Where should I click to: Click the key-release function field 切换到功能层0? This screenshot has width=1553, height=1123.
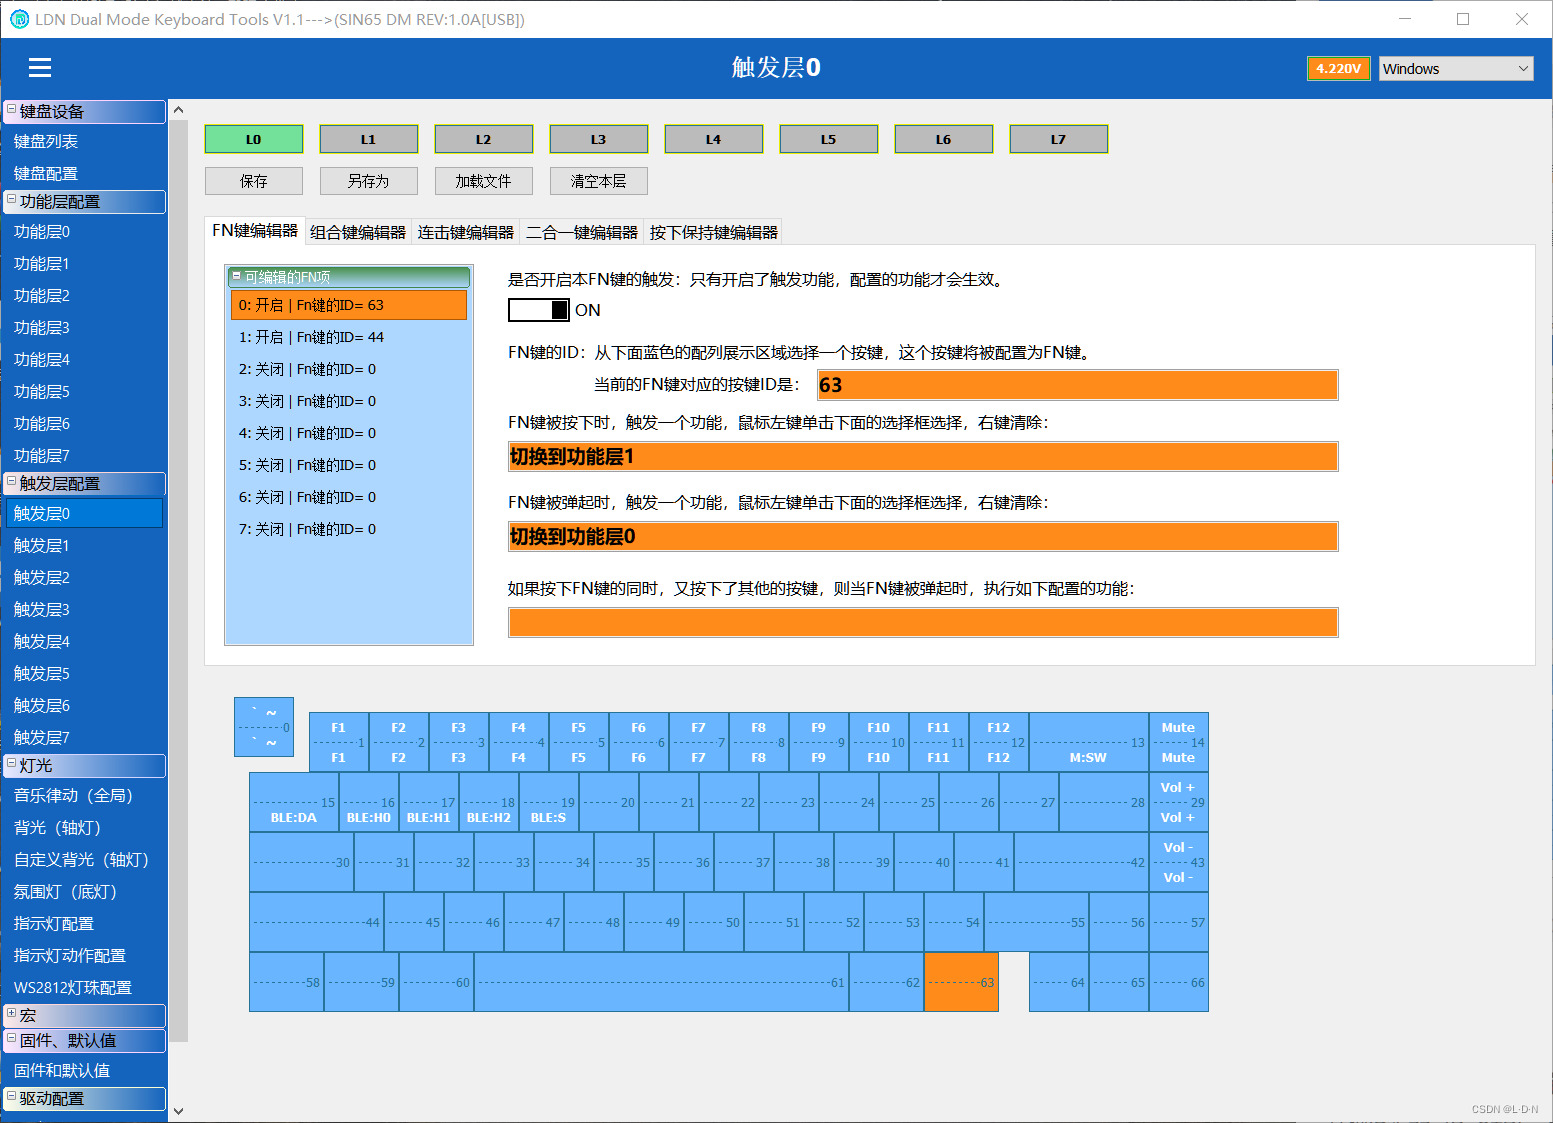(923, 537)
